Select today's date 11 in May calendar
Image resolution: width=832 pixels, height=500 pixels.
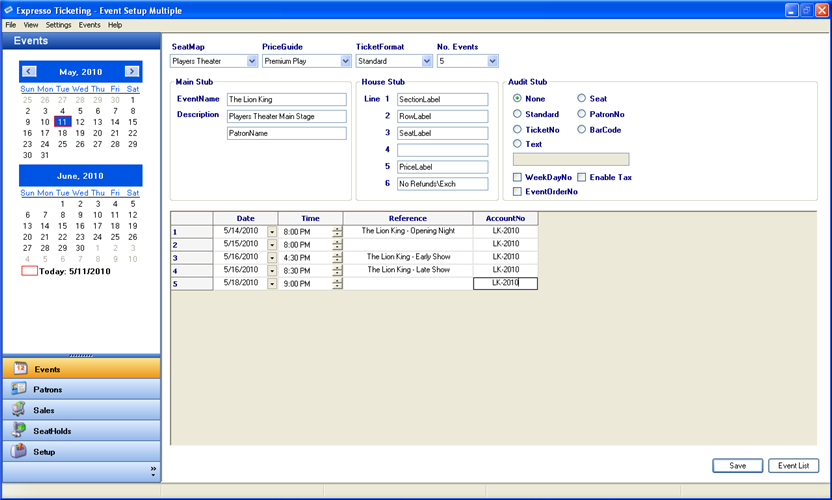click(63, 122)
